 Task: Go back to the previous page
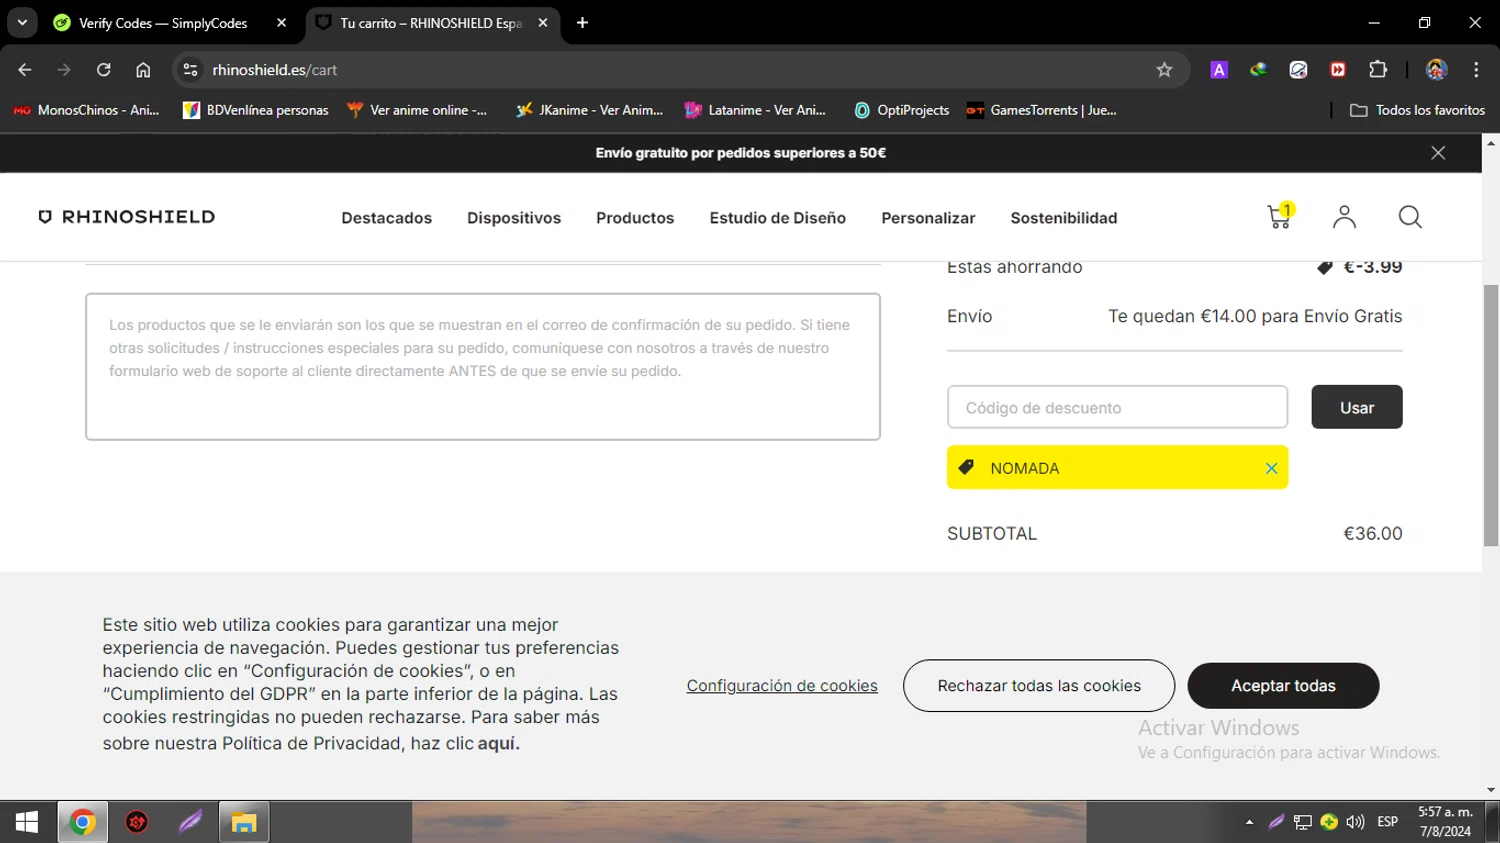click(x=25, y=70)
